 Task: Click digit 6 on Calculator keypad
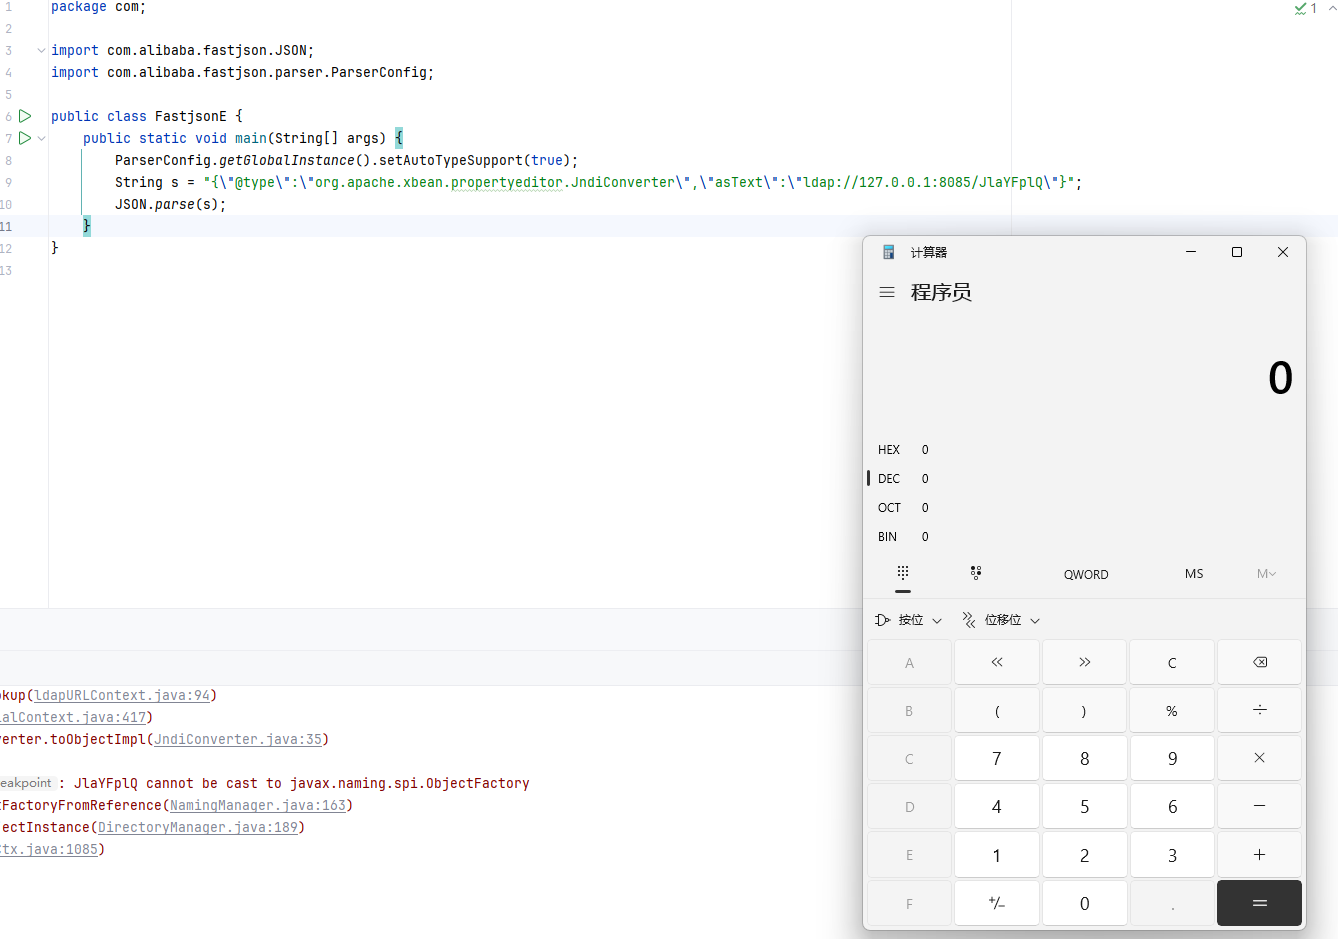tap(1172, 806)
